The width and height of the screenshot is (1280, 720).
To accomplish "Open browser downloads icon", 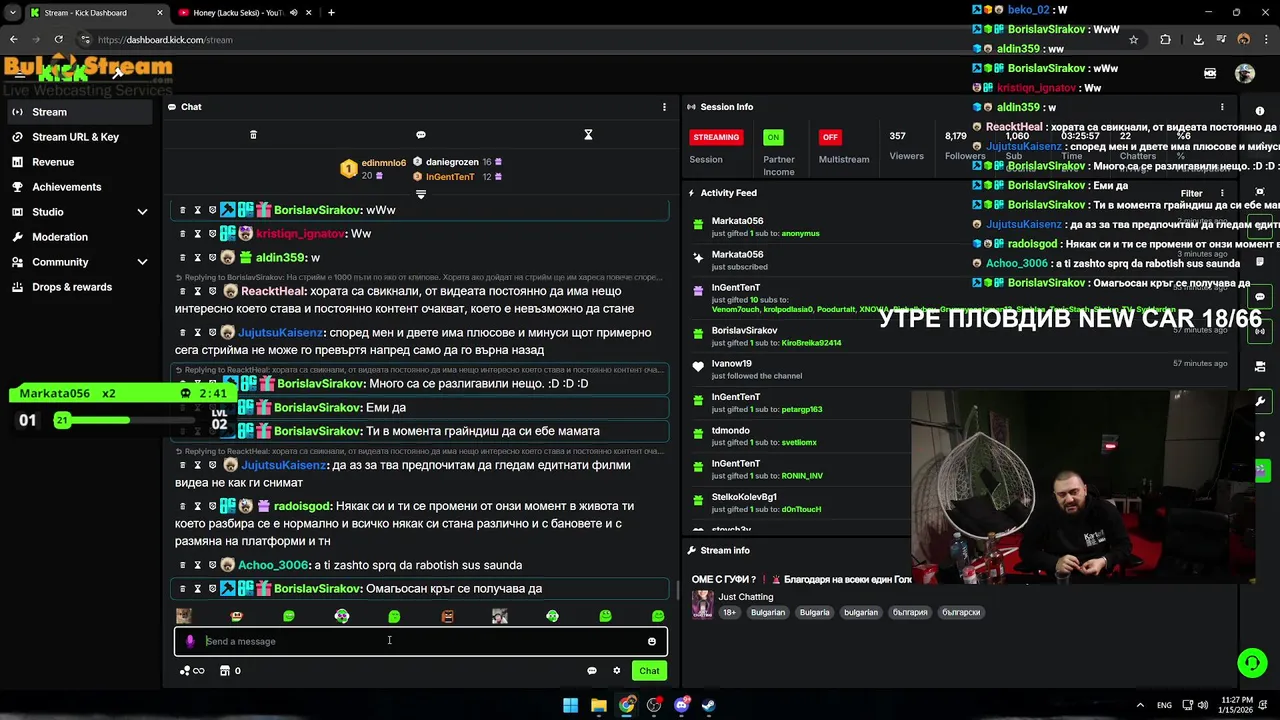I will [x=1198, y=40].
